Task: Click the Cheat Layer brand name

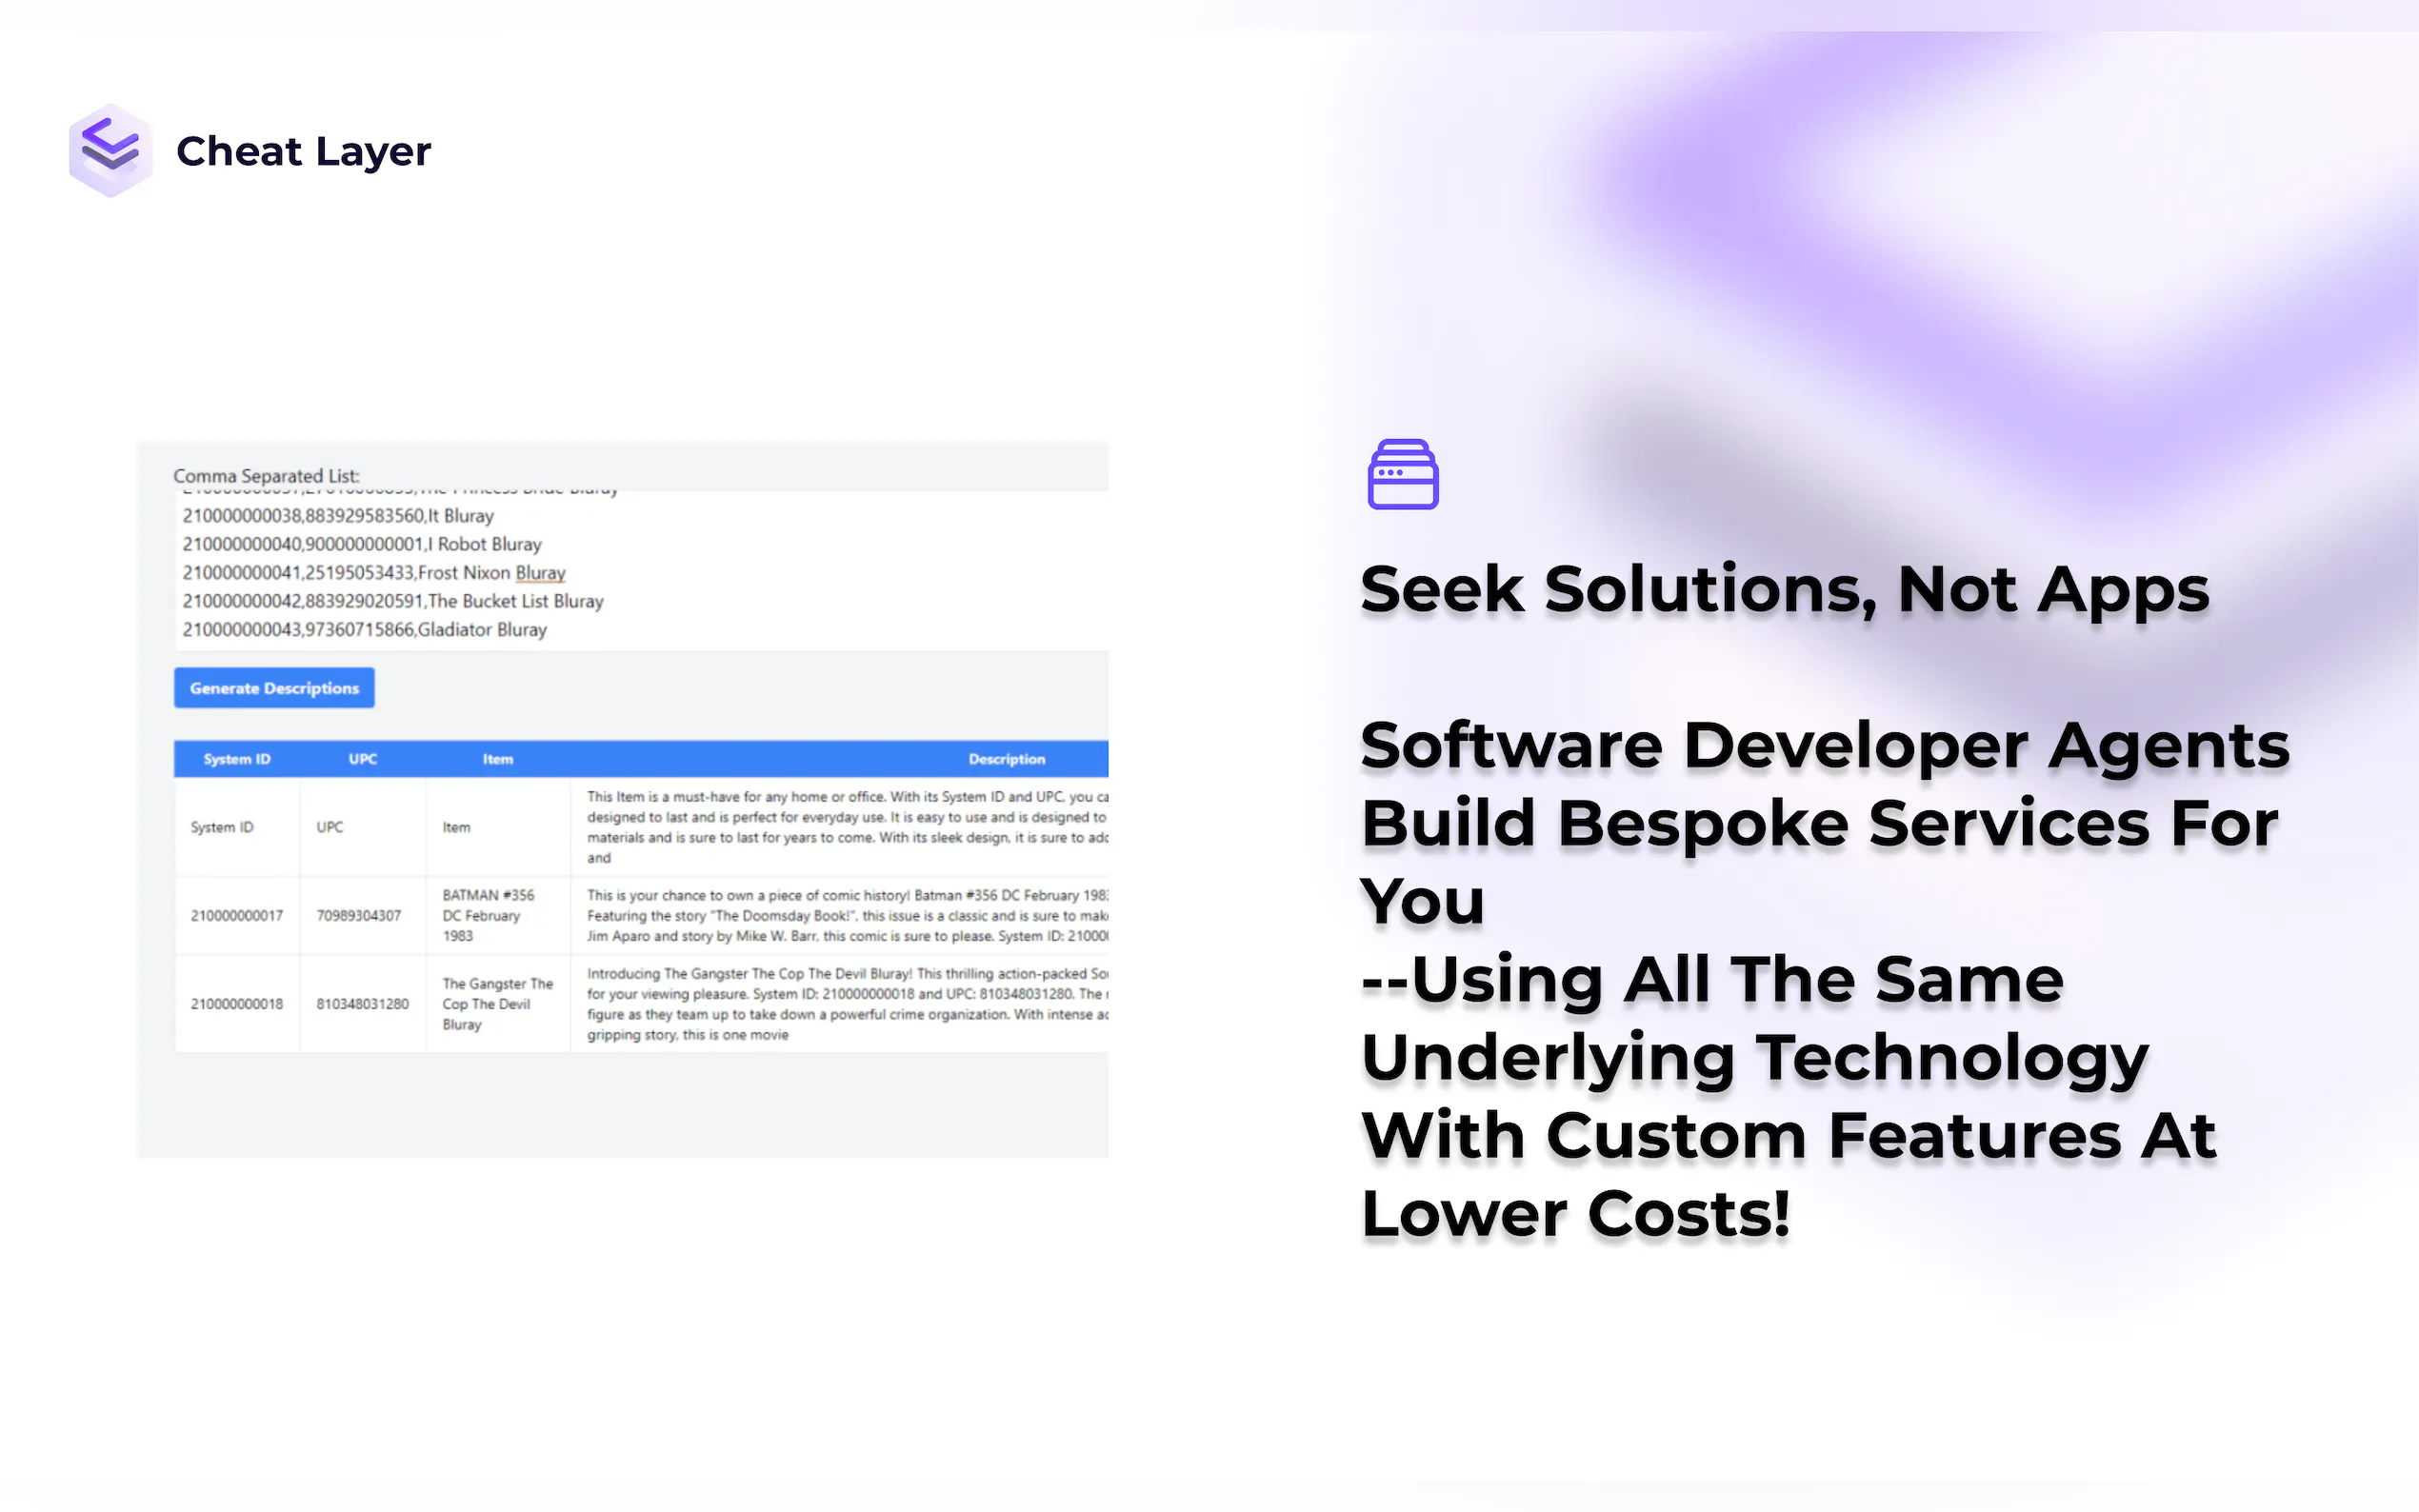Action: [303, 151]
